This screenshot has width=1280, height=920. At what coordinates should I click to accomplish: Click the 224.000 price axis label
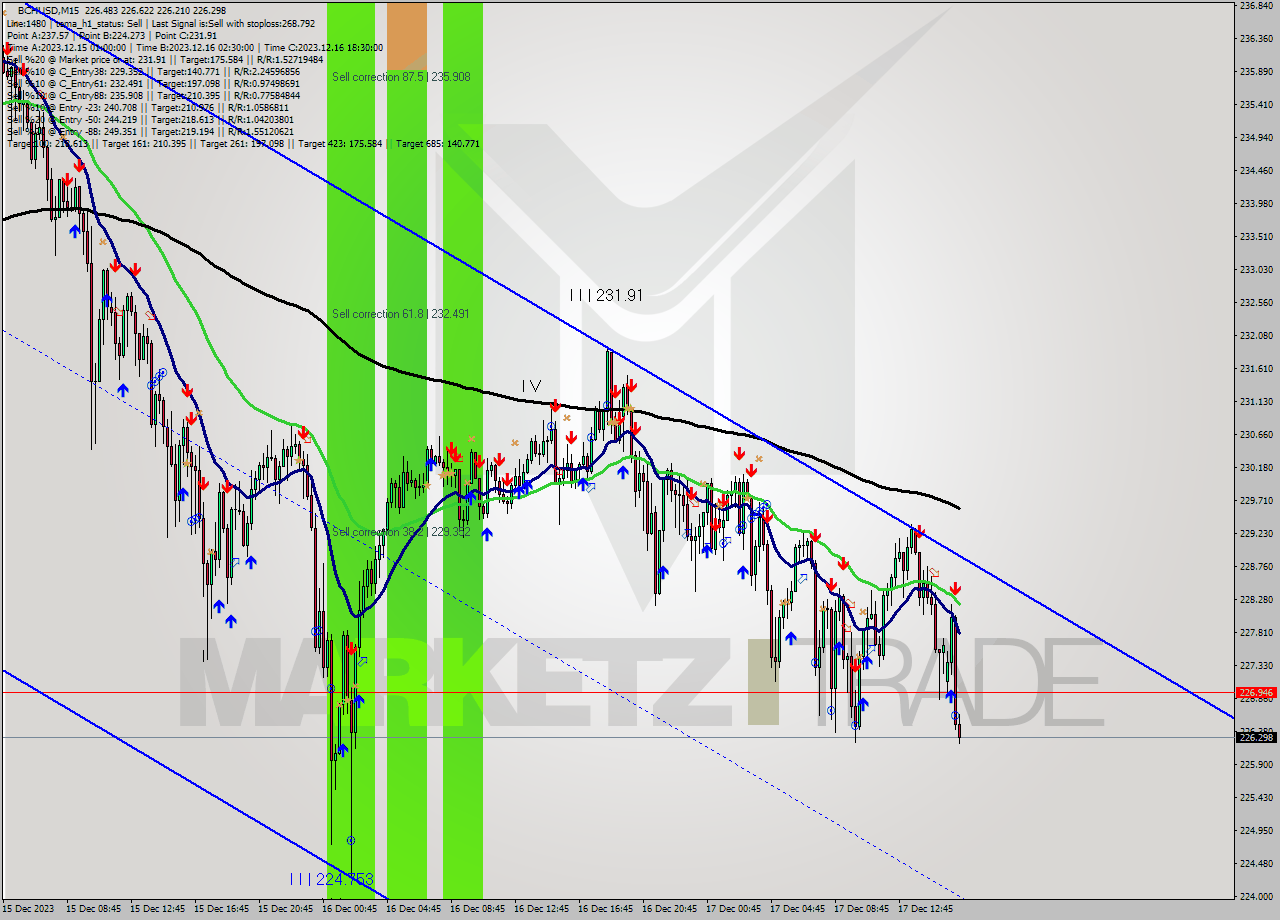[x=1256, y=896]
